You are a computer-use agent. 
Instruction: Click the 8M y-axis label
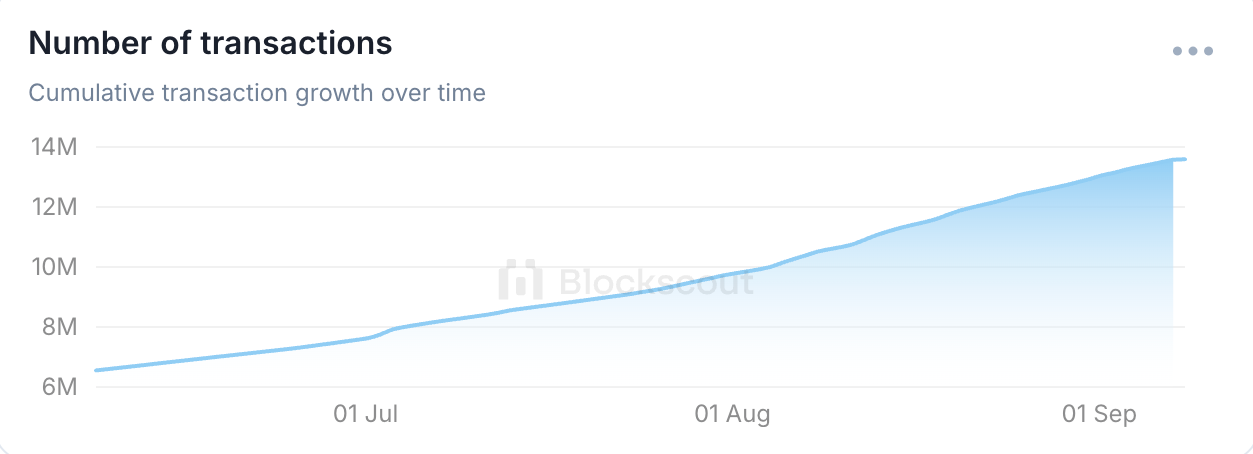tap(57, 327)
